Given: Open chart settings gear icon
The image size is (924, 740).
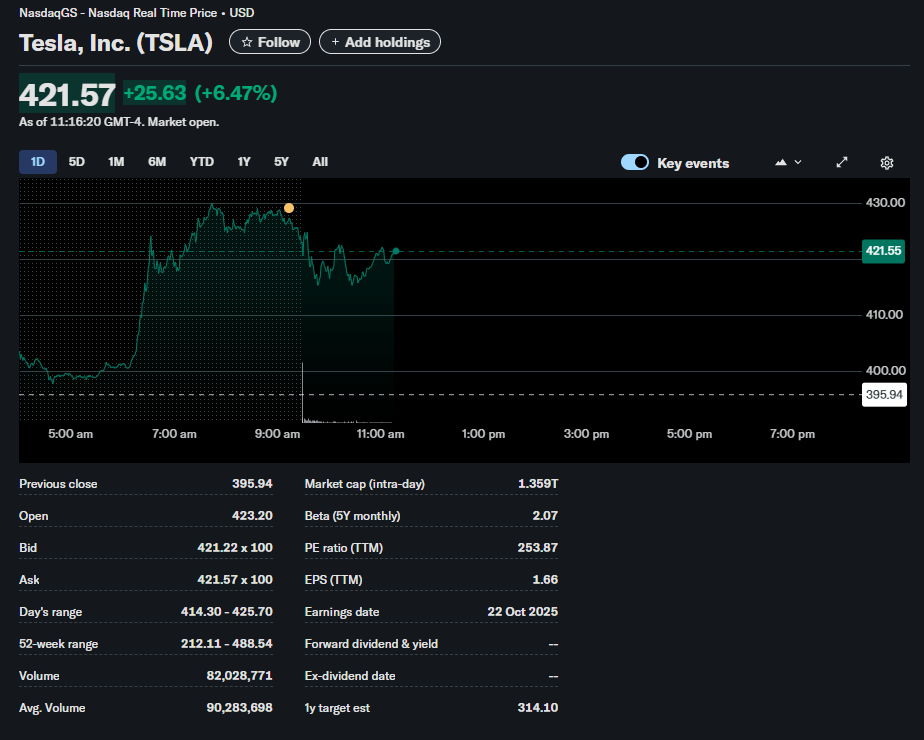Looking at the screenshot, I should (886, 163).
